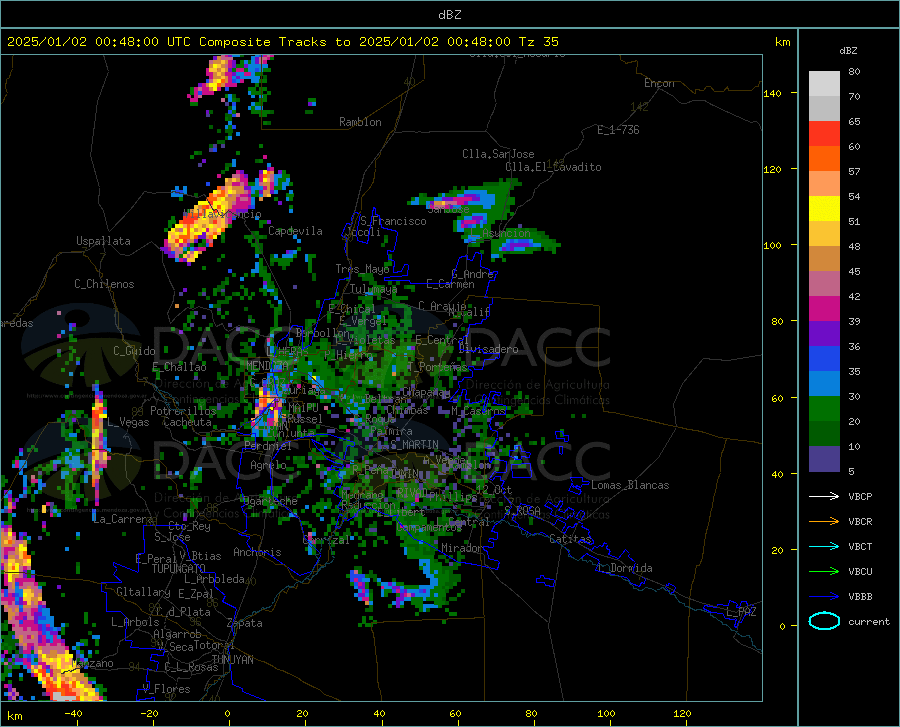Viewport: 900px width, 727px height.
Task: Click the 'km' label at bottom-left corner
Action: (x=14, y=716)
